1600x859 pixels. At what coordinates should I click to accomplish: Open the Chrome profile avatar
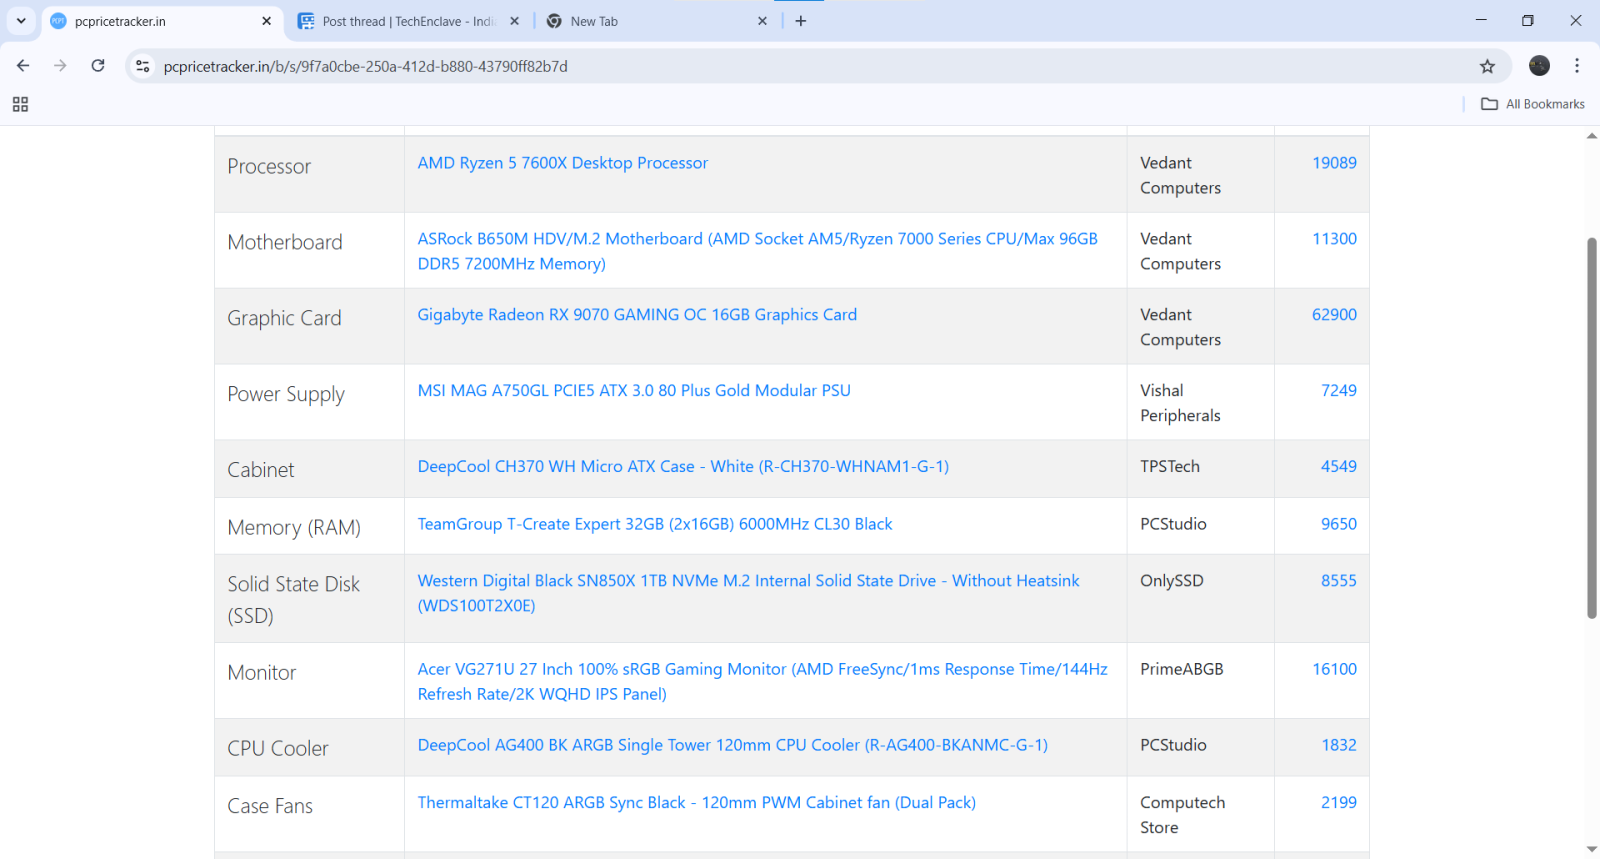[x=1539, y=66]
